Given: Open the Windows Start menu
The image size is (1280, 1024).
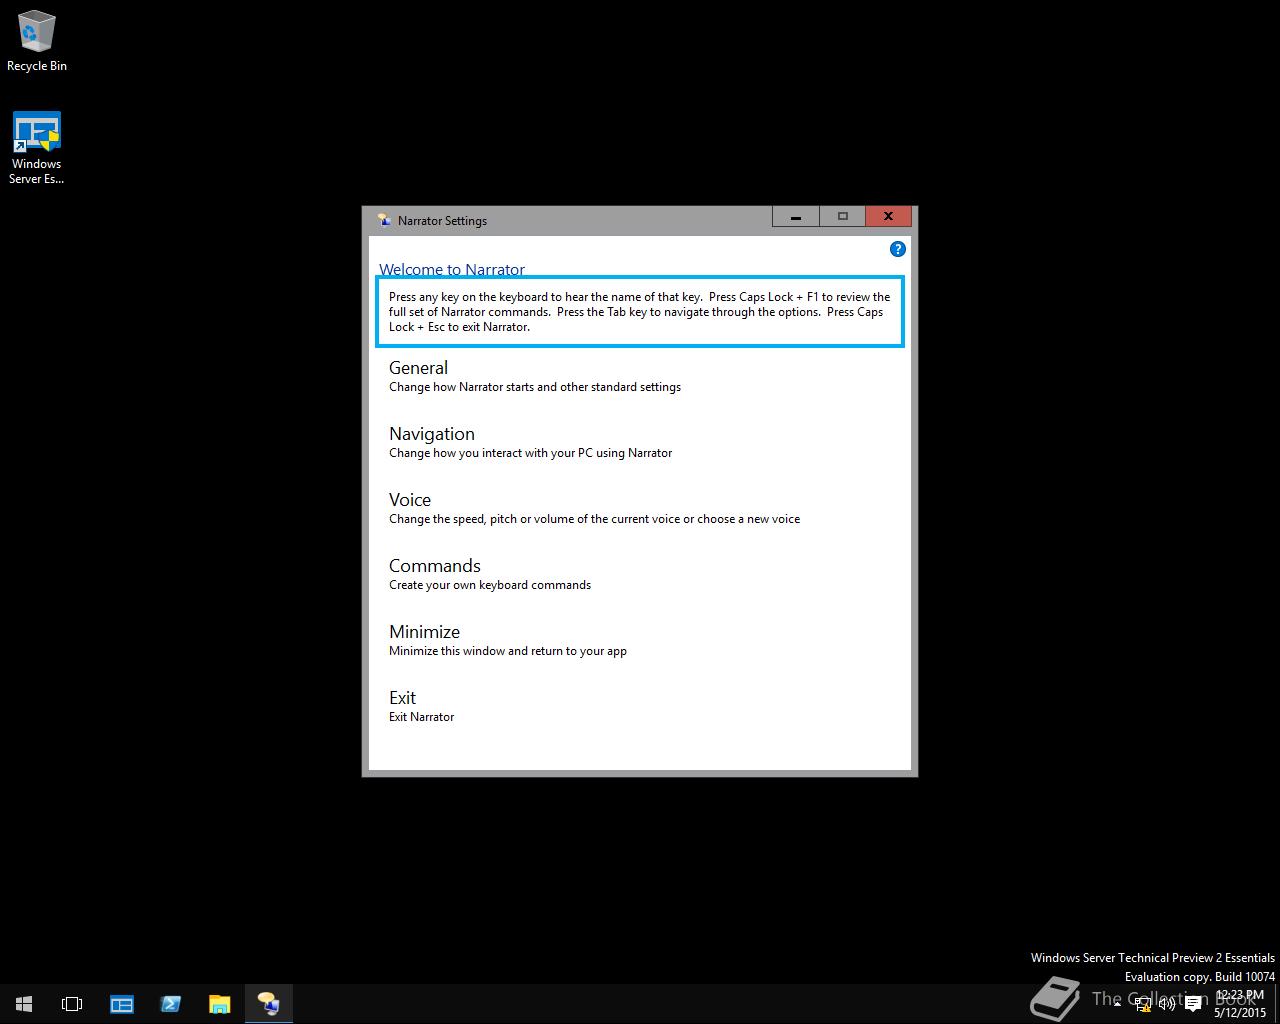Looking at the screenshot, I should coord(24,1004).
